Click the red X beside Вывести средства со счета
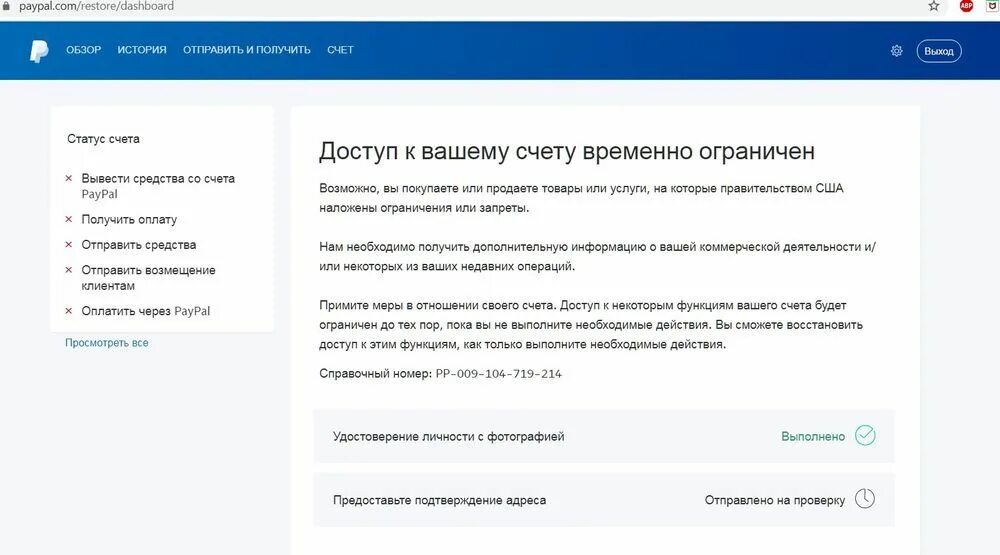The height and width of the screenshot is (555, 1000). pyautogui.click(x=69, y=178)
